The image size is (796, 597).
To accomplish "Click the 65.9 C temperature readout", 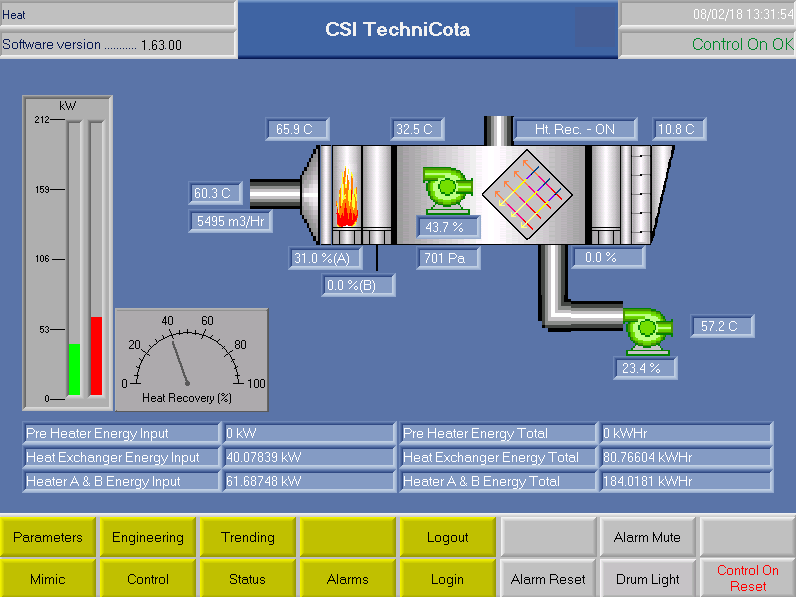I will (297, 129).
